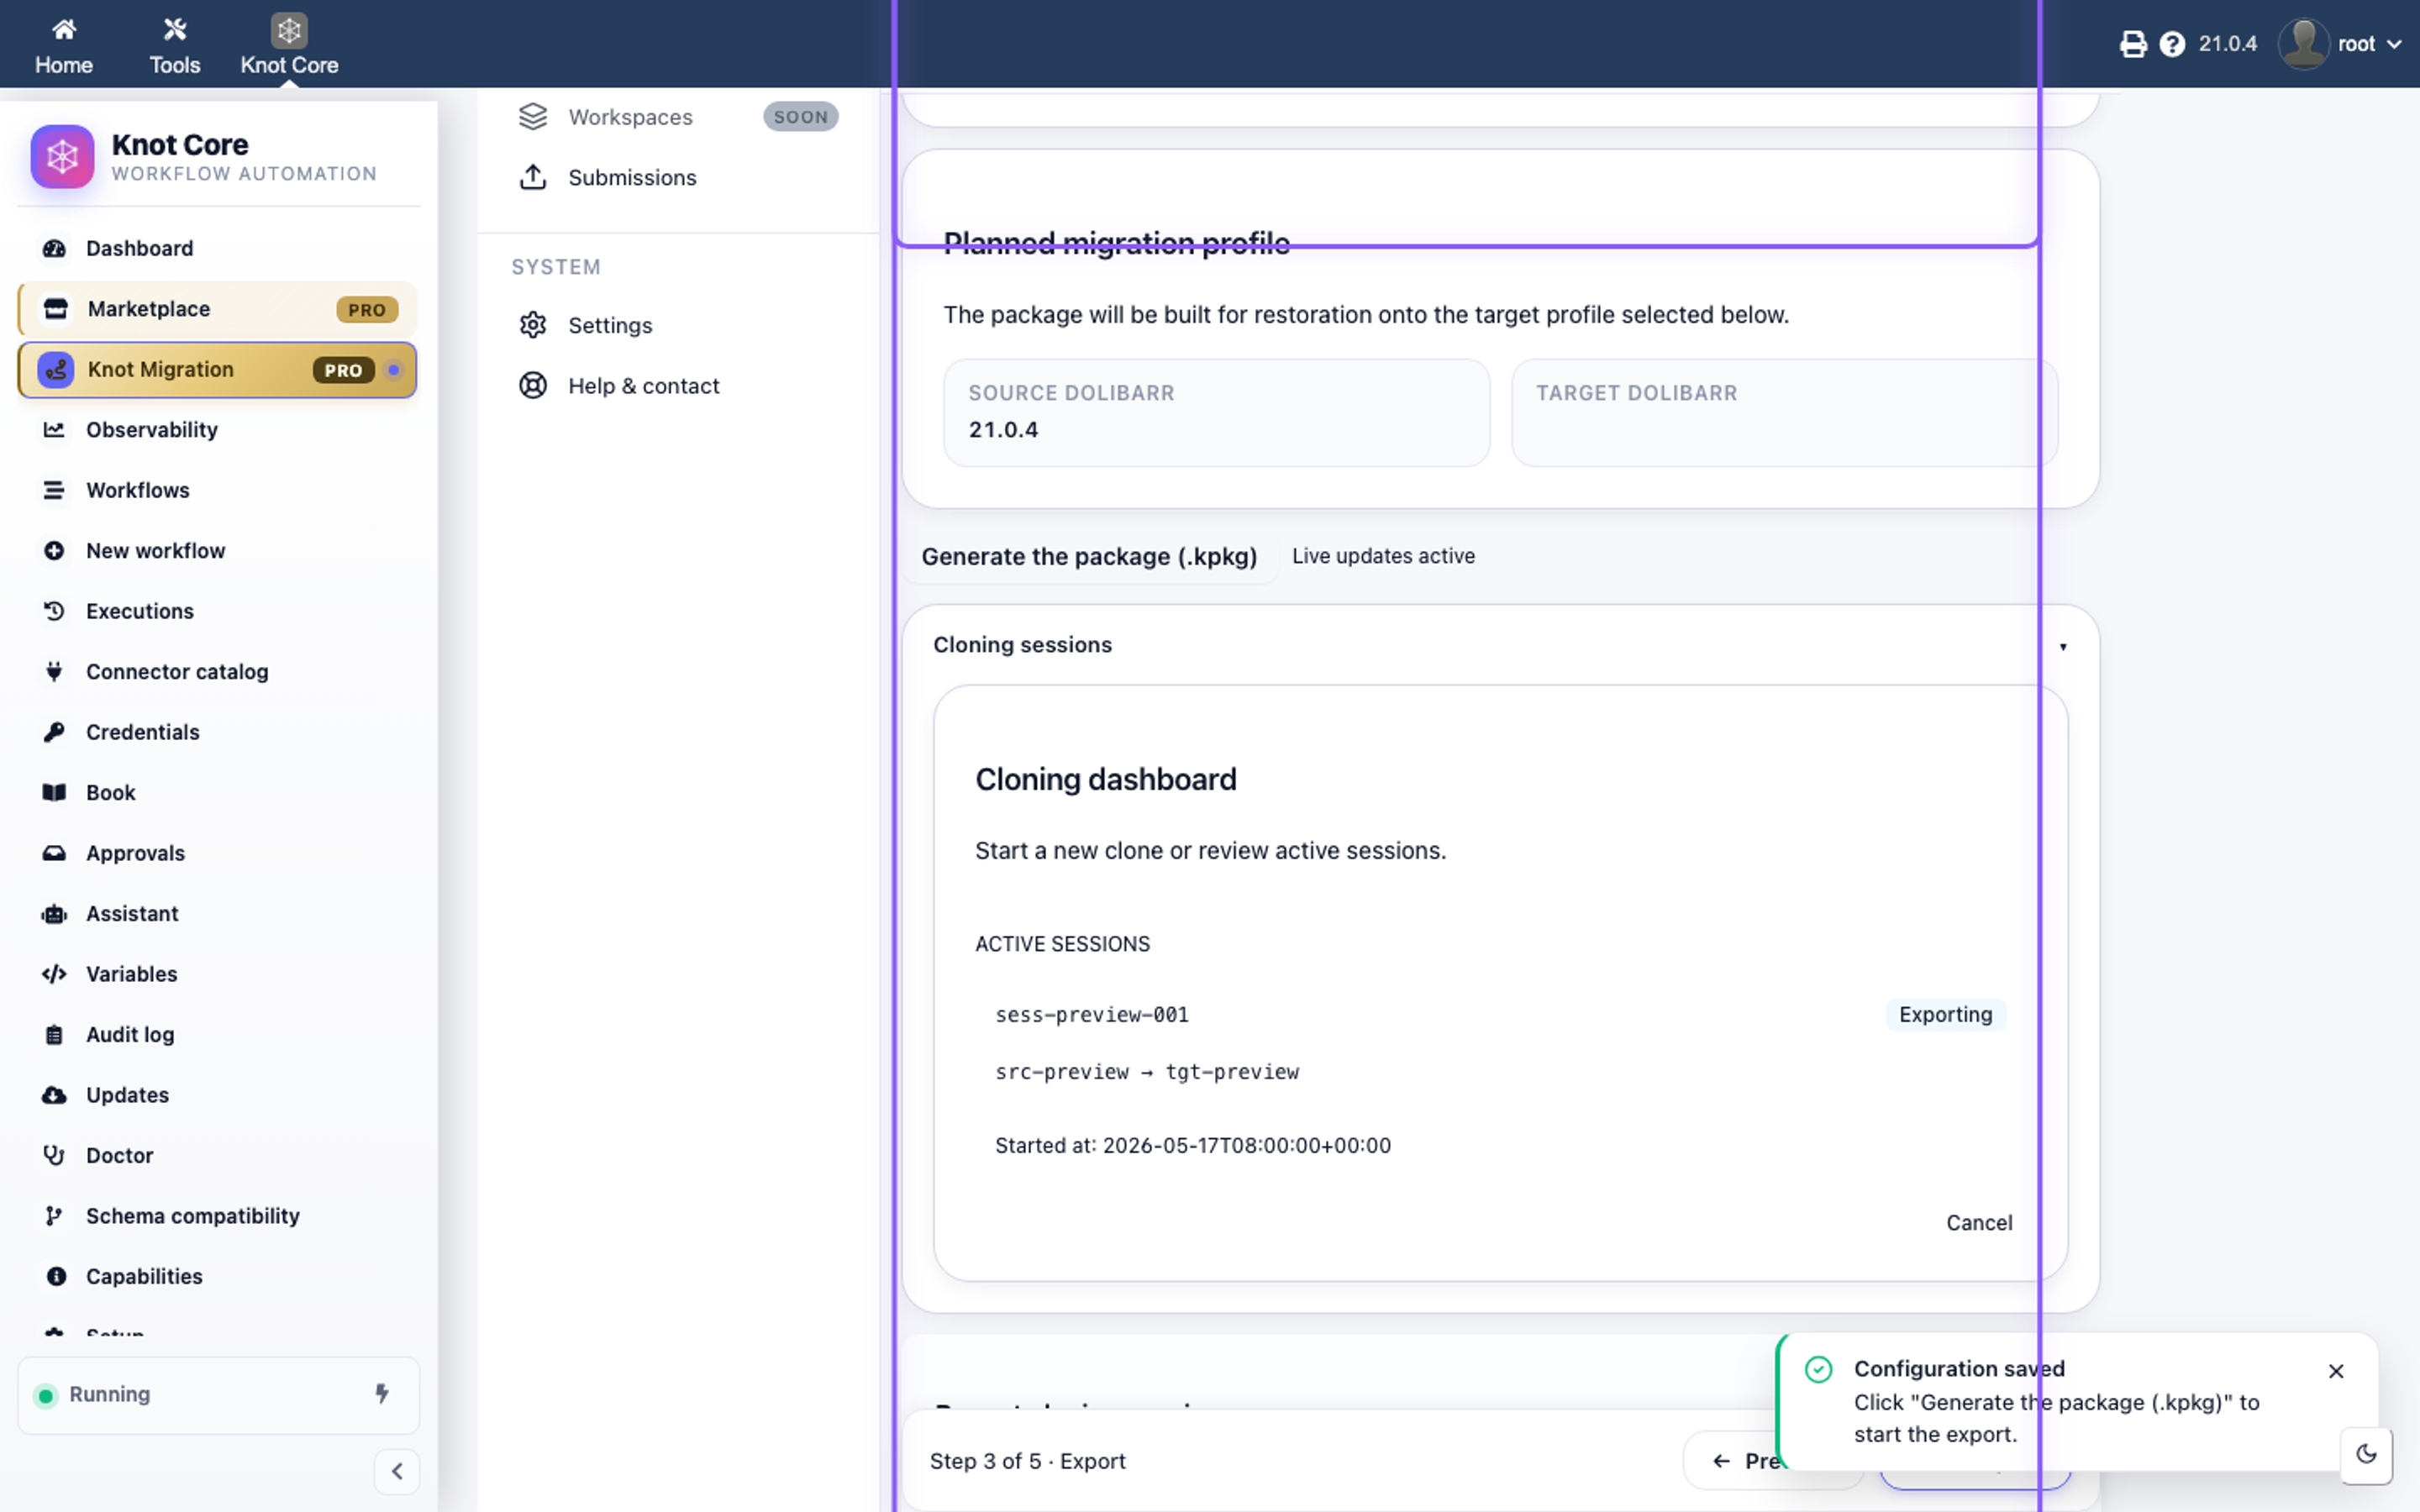This screenshot has height=1512, width=2420.
Task: Click the Target Dolibarr field
Action: tap(1784, 413)
